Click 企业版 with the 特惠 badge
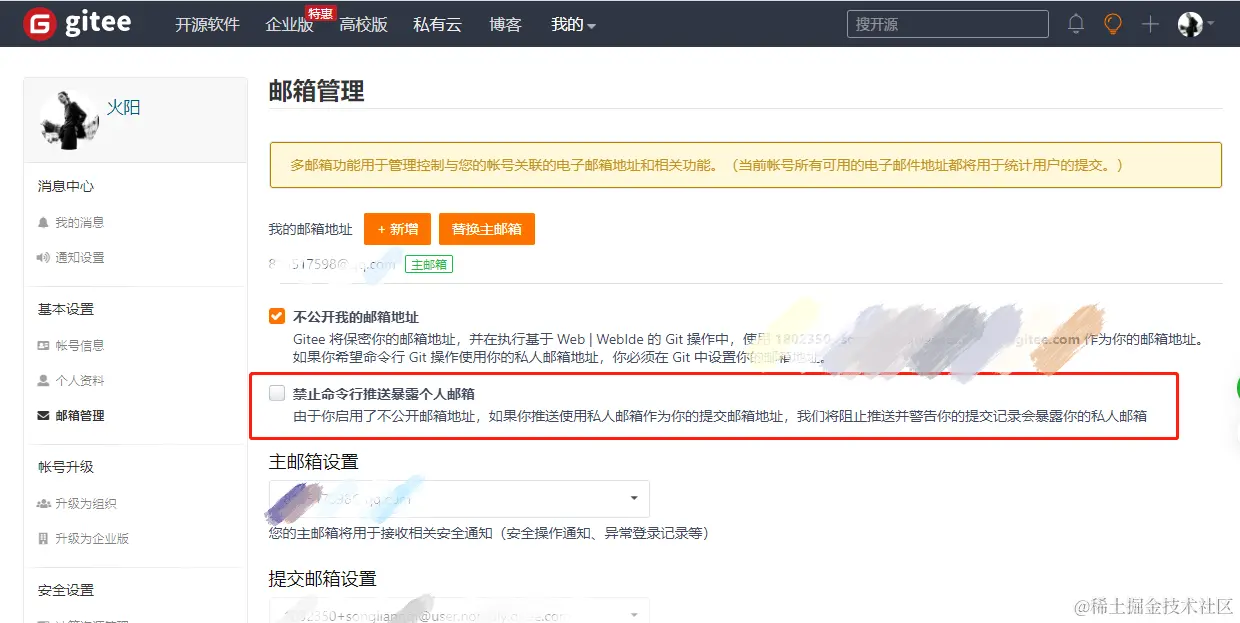1240x623 pixels. [x=289, y=25]
